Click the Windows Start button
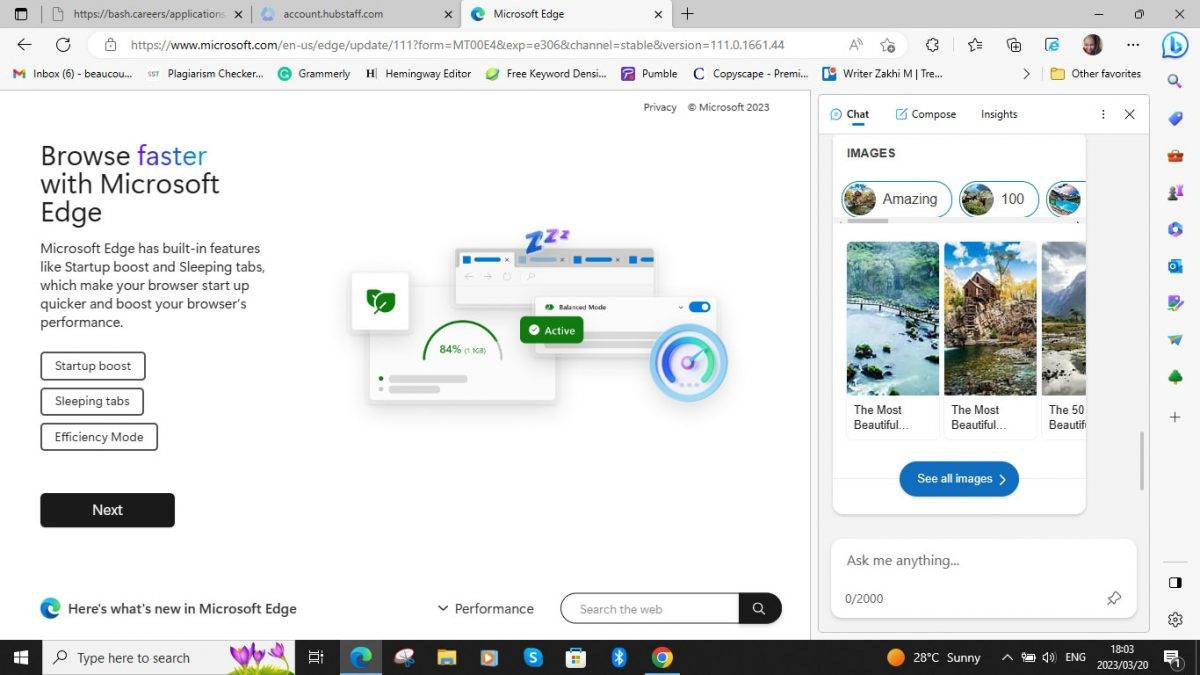This screenshot has height=675, width=1200. [21, 657]
